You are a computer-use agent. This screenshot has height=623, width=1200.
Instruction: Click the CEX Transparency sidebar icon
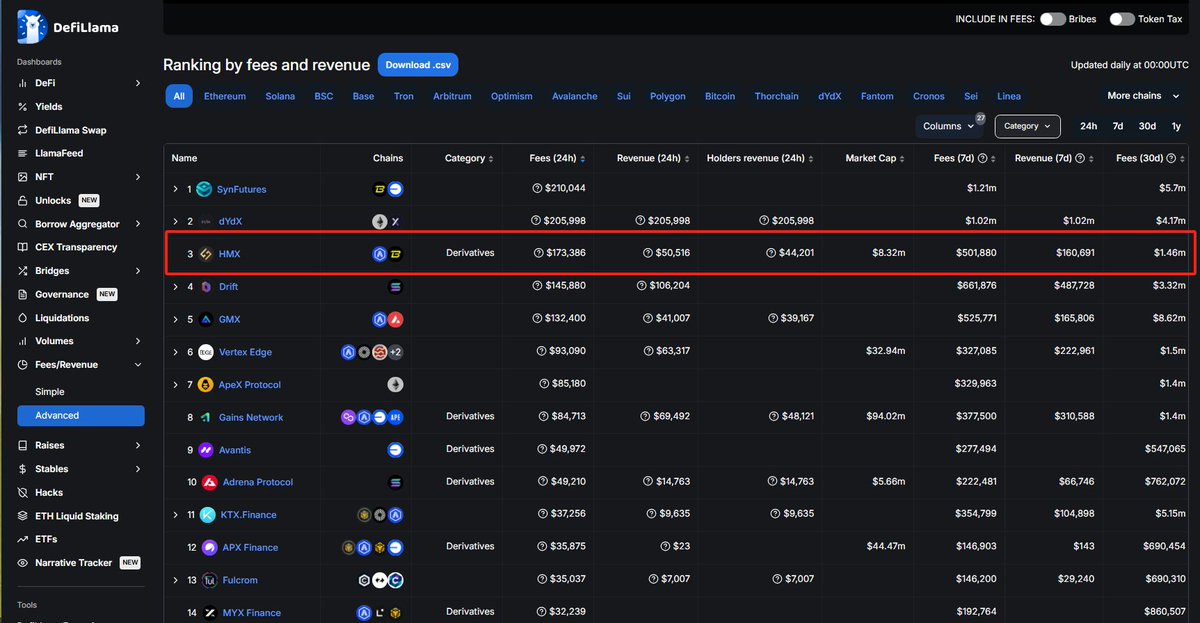pyautogui.click(x=23, y=247)
